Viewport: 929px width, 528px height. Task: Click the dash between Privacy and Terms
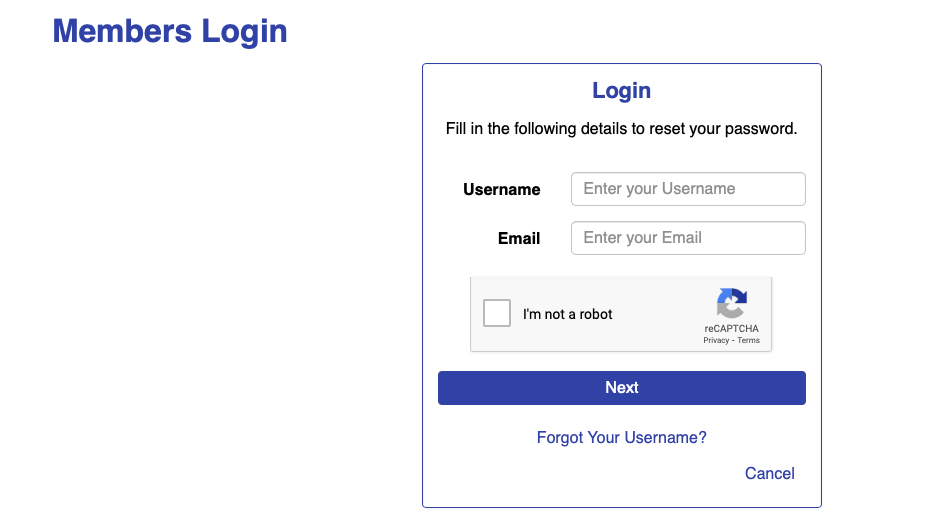tap(733, 341)
